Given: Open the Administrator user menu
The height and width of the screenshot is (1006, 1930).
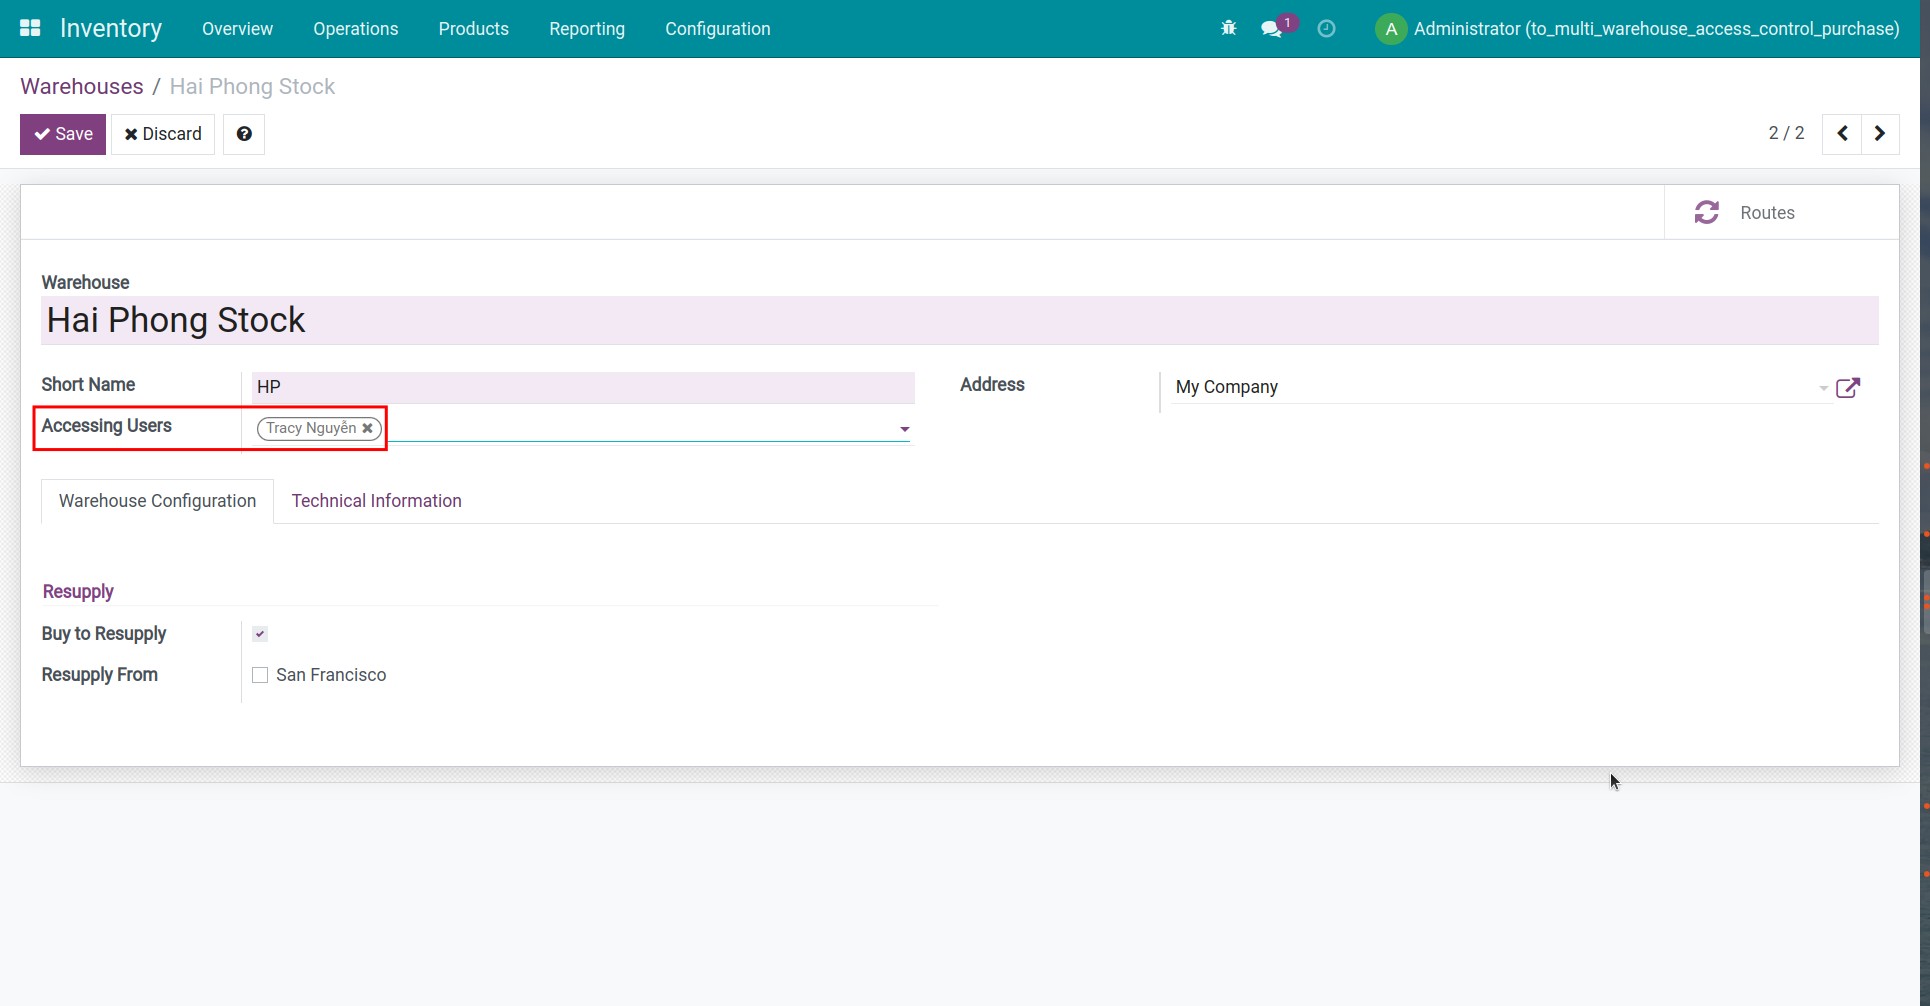Looking at the screenshot, I should click(1637, 29).
